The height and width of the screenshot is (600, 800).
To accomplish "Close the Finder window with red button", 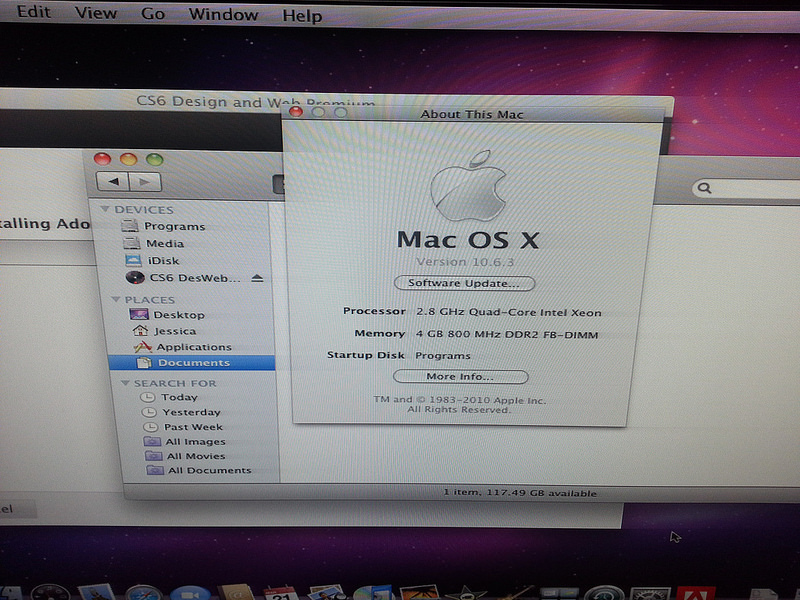I will 103,159.
